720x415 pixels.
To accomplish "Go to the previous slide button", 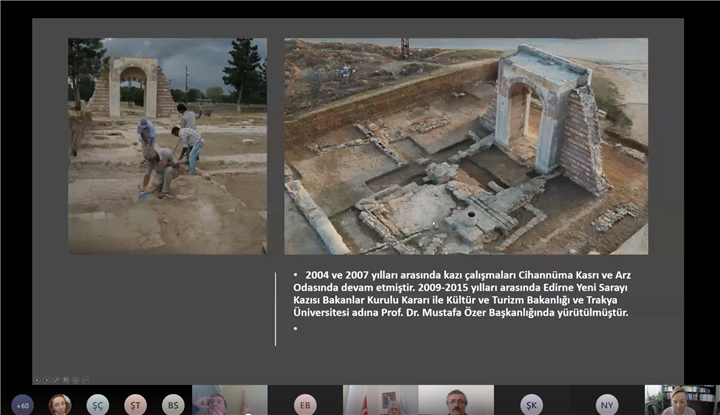I will tap(37, 380).
